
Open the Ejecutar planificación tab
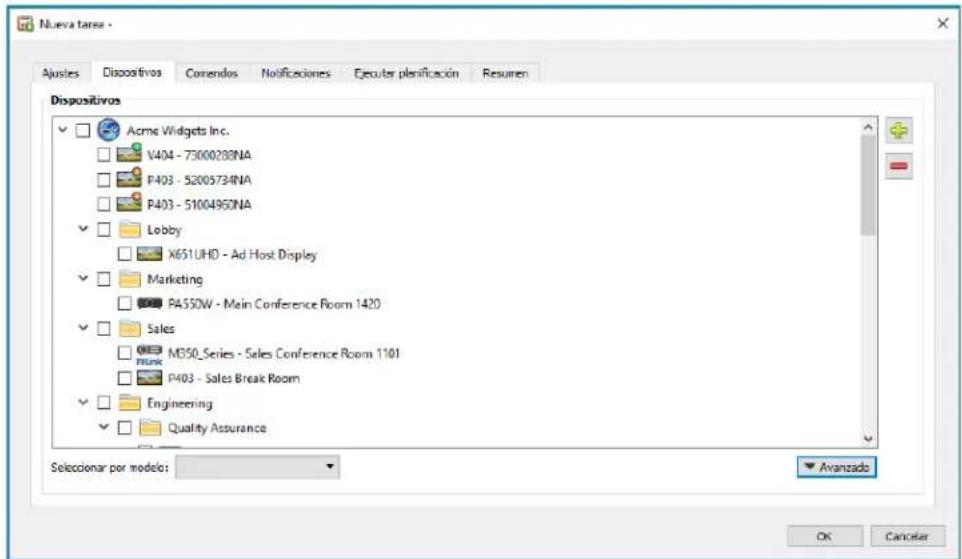[406, 73]
